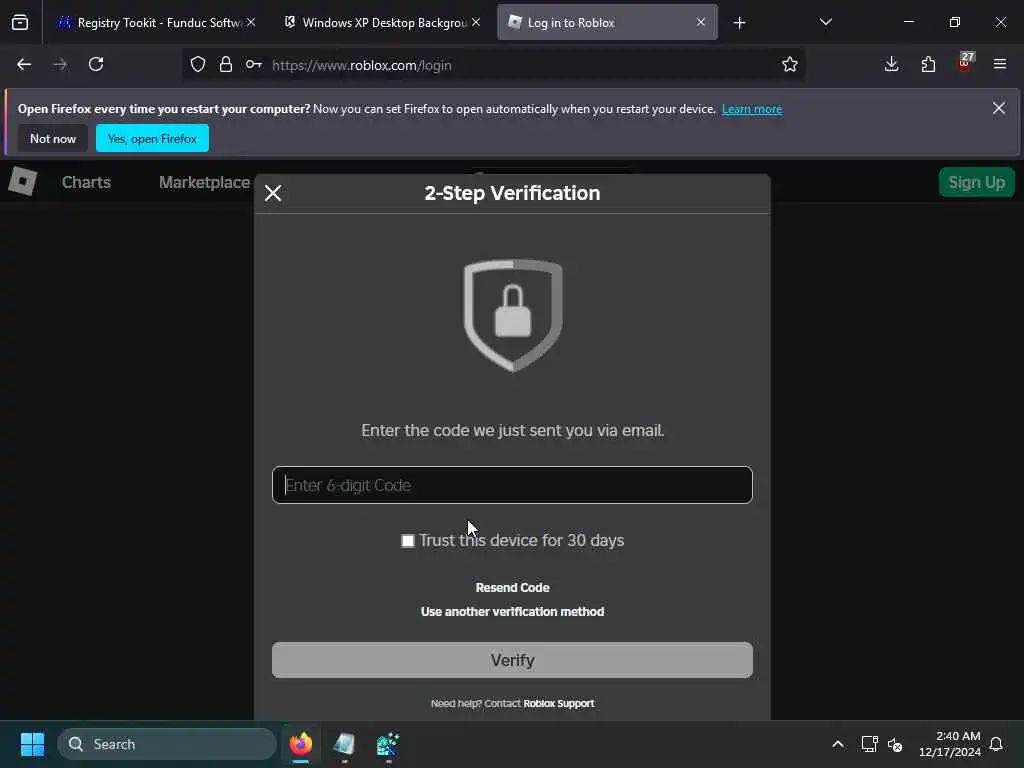
Task: Bookmark this page with the star
Action: 790,65
